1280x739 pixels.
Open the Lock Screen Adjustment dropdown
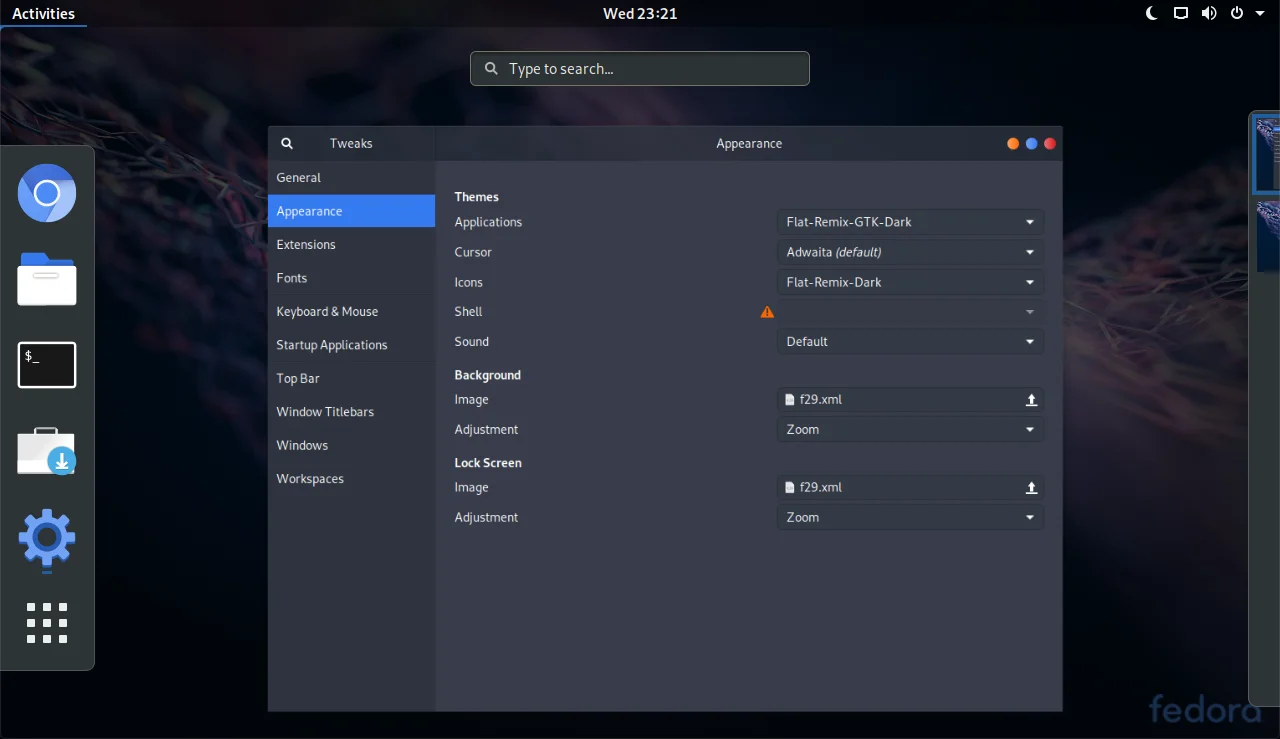pos(910,518)
